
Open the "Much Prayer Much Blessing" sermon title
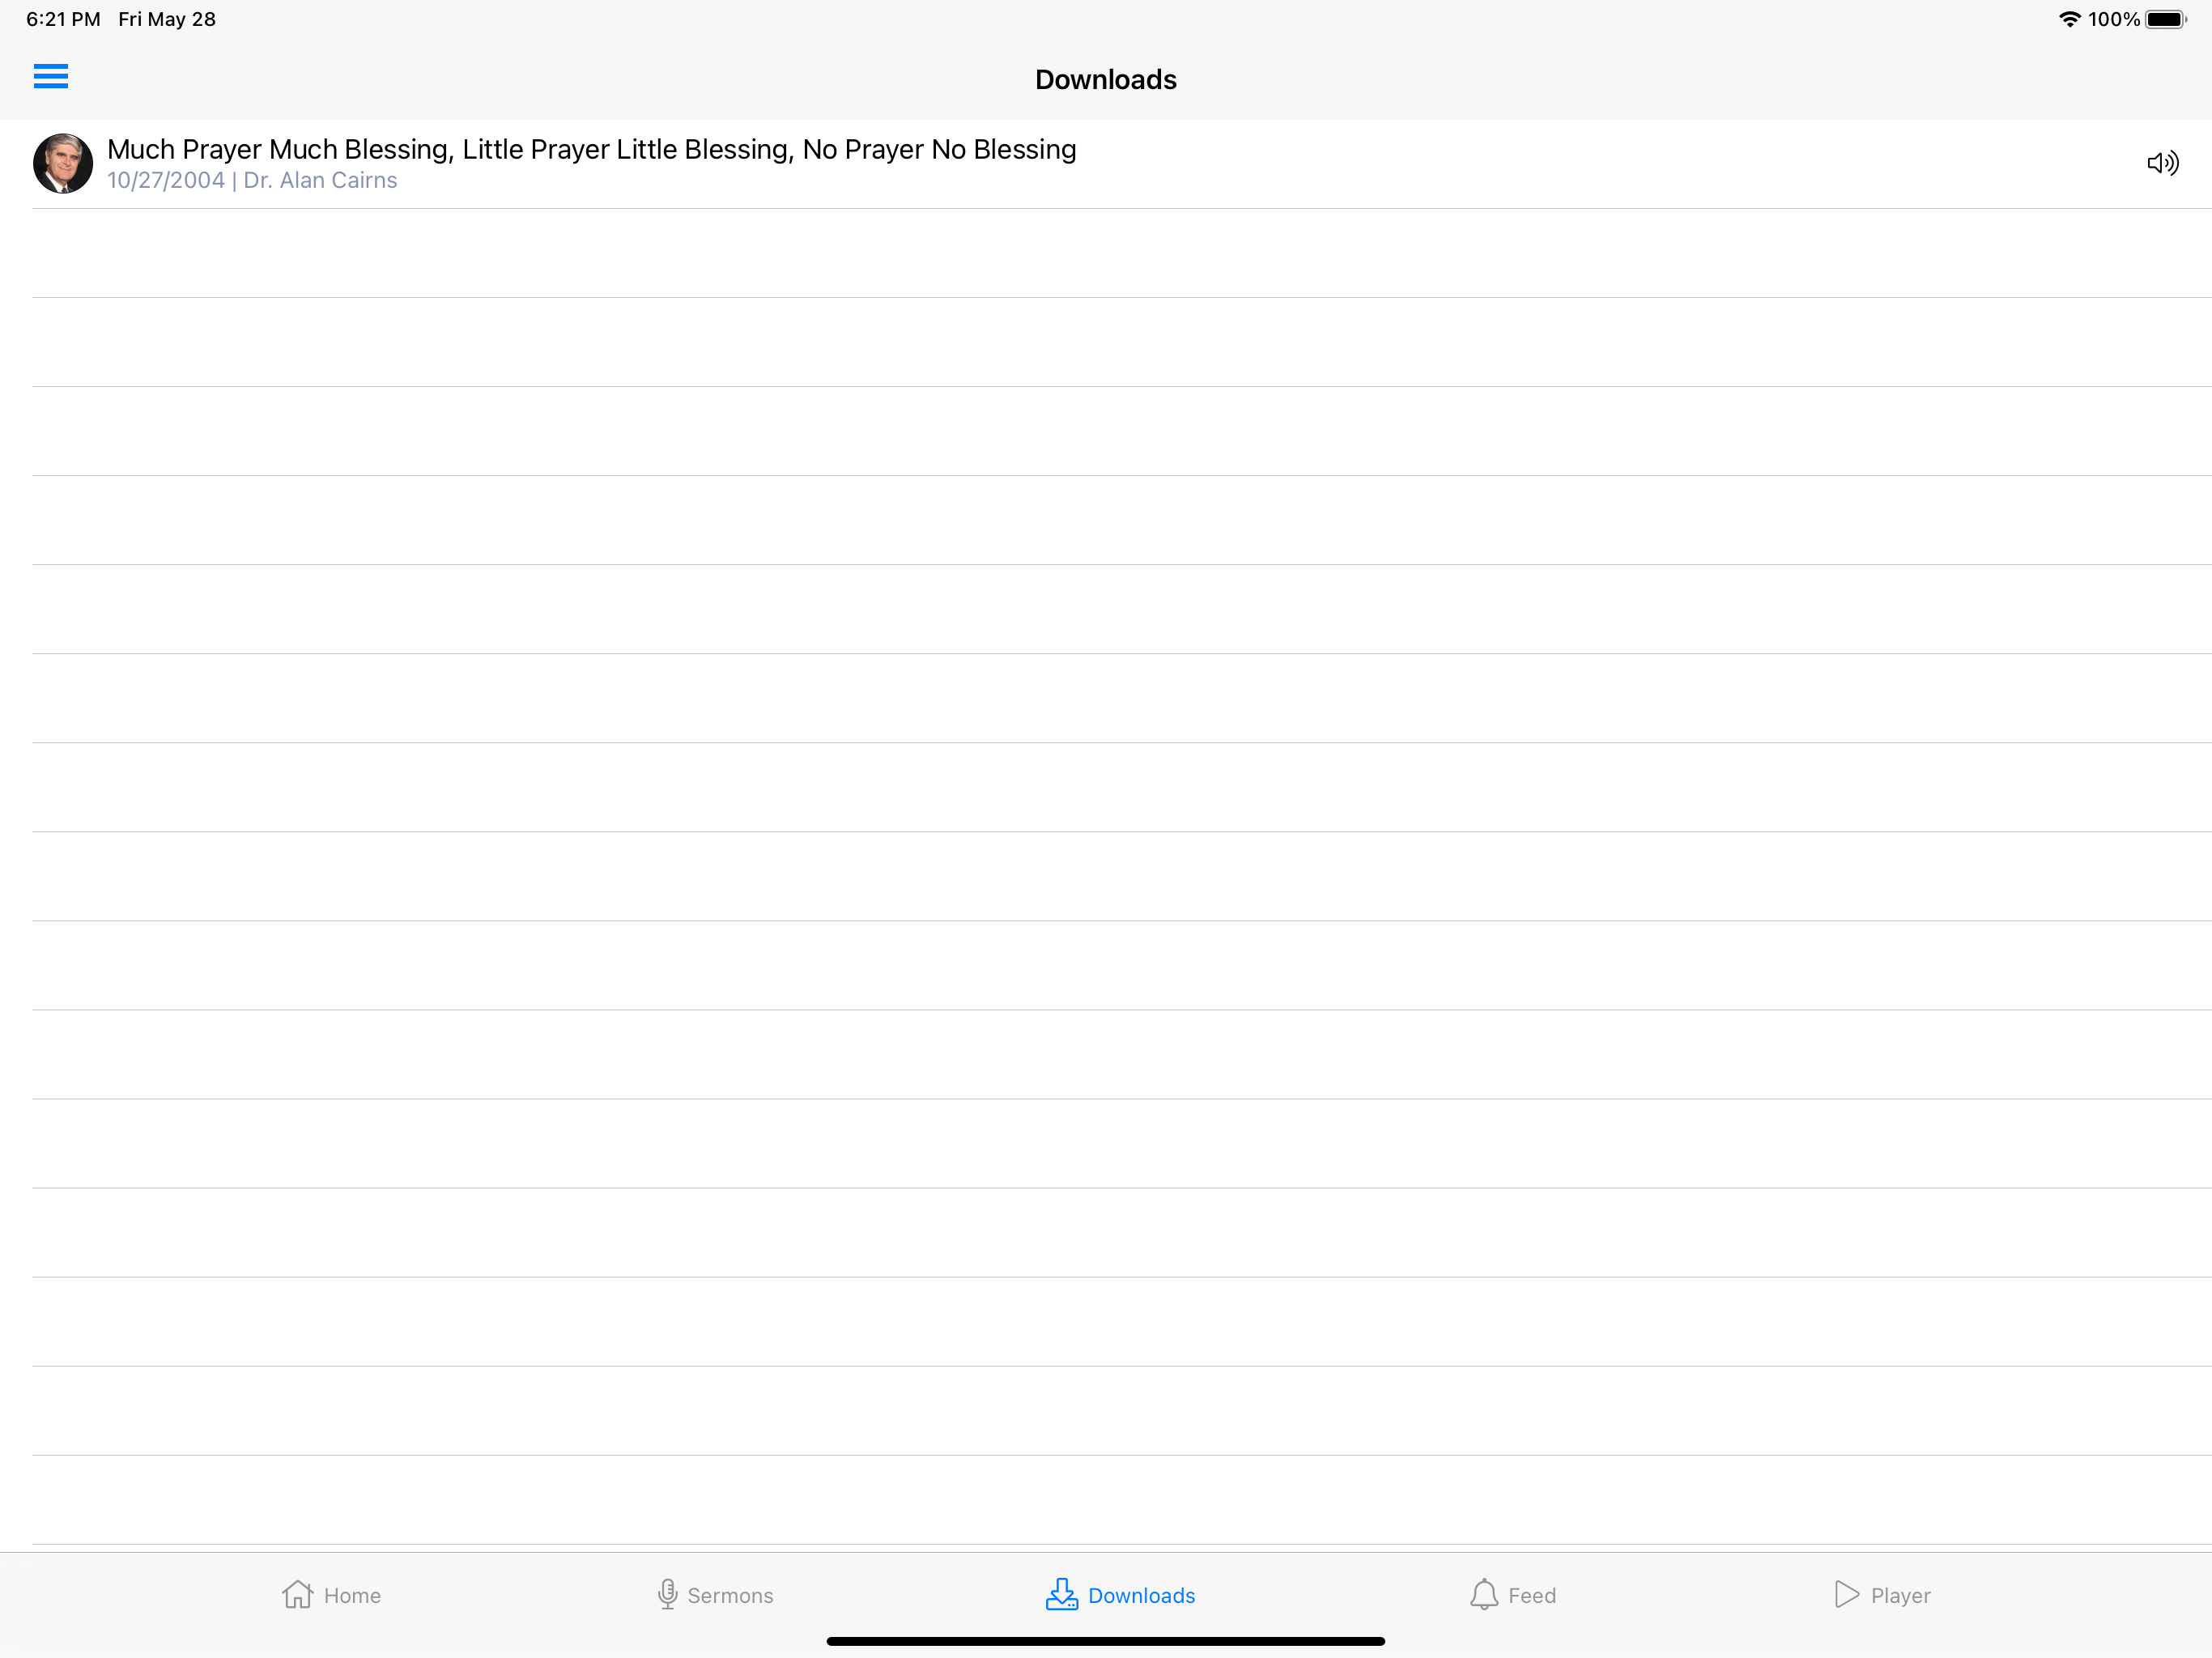tap(591, 149)
